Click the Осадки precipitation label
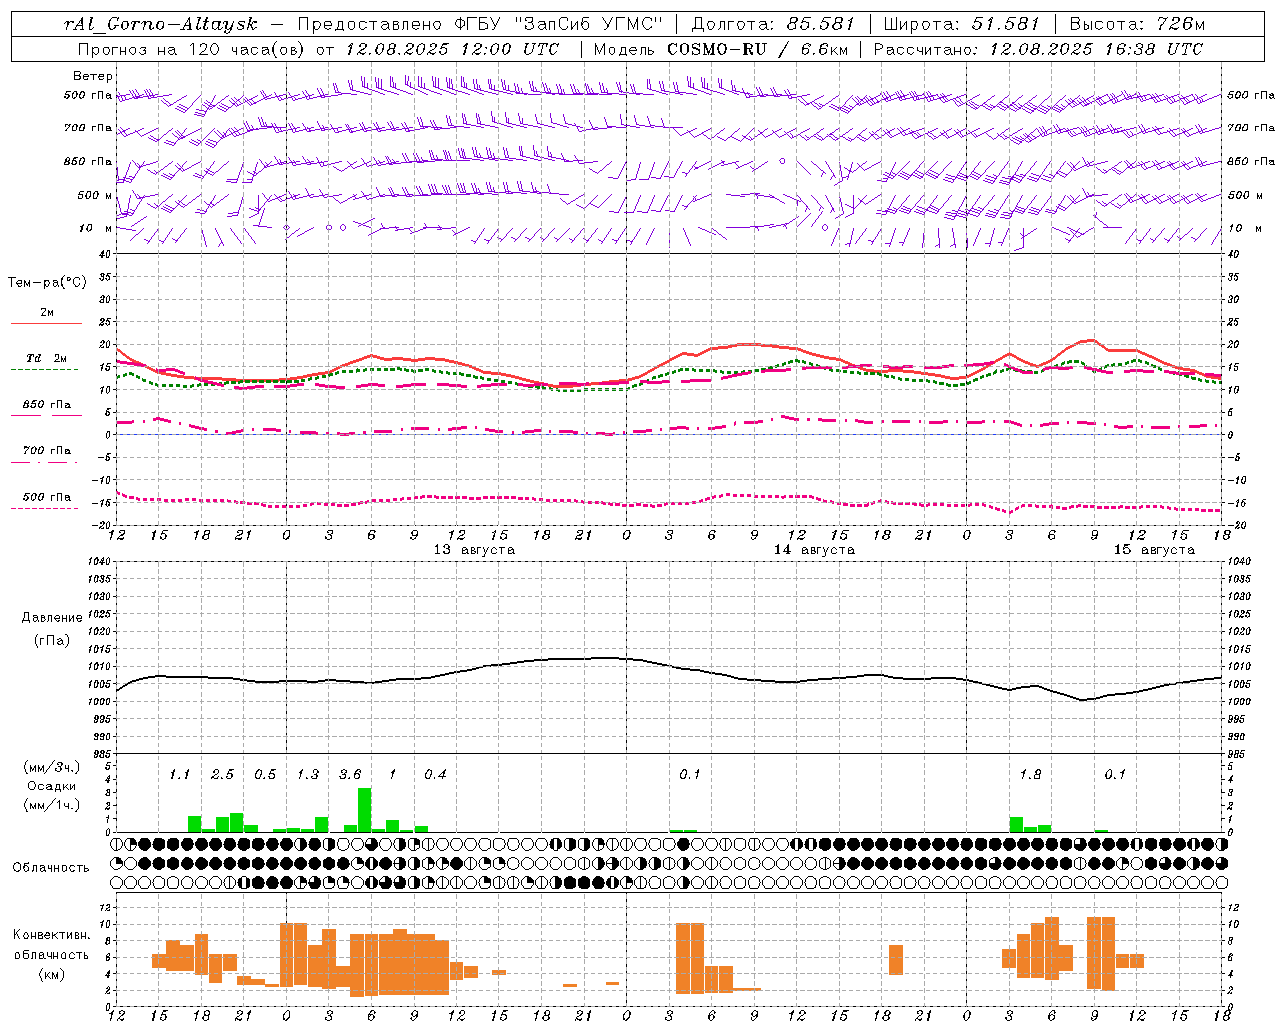This screenshot has height=1024, width=1280. pos(51,786)
